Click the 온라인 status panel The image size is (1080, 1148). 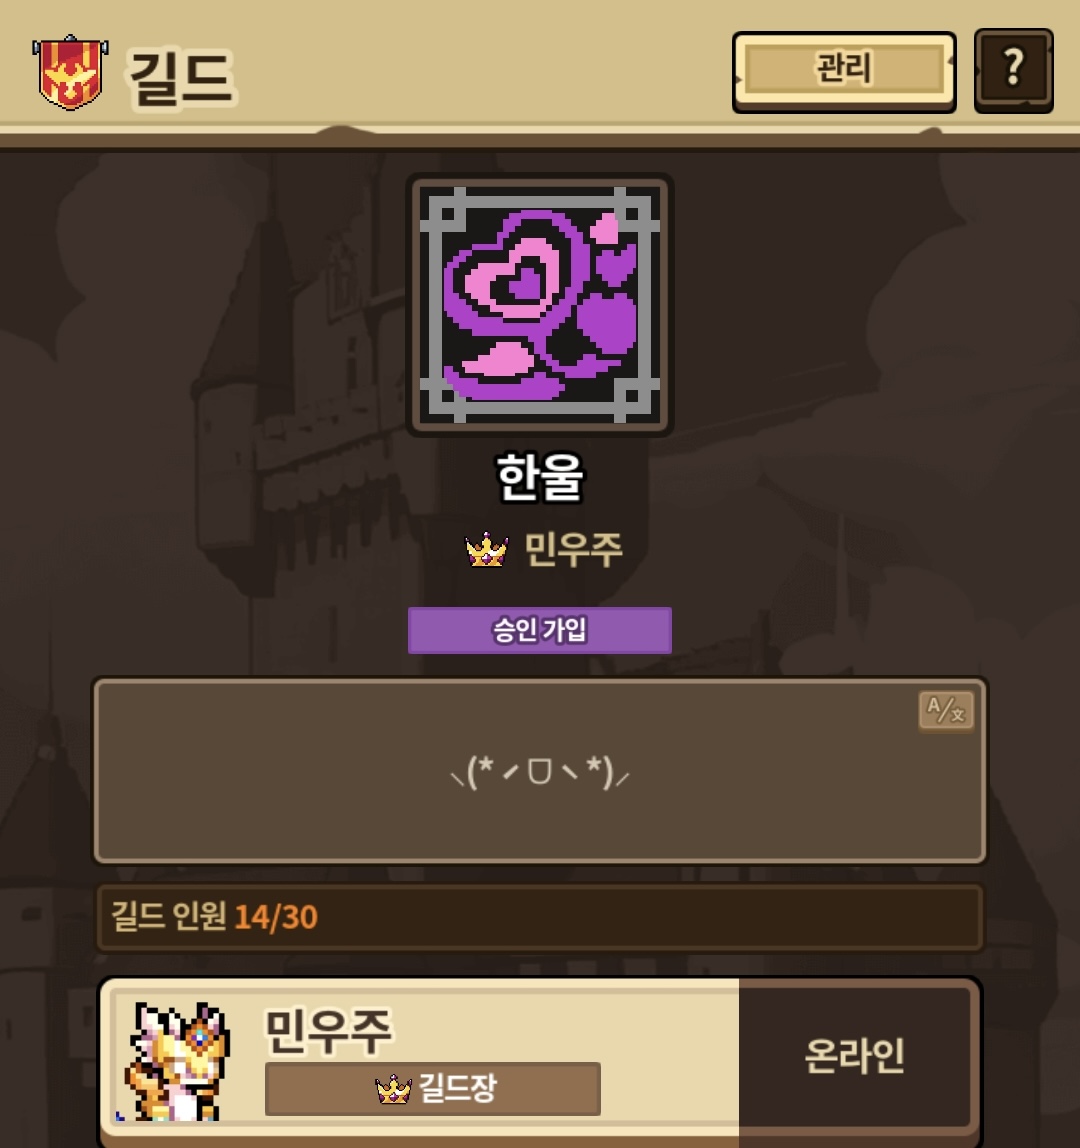pos(854,1056)
